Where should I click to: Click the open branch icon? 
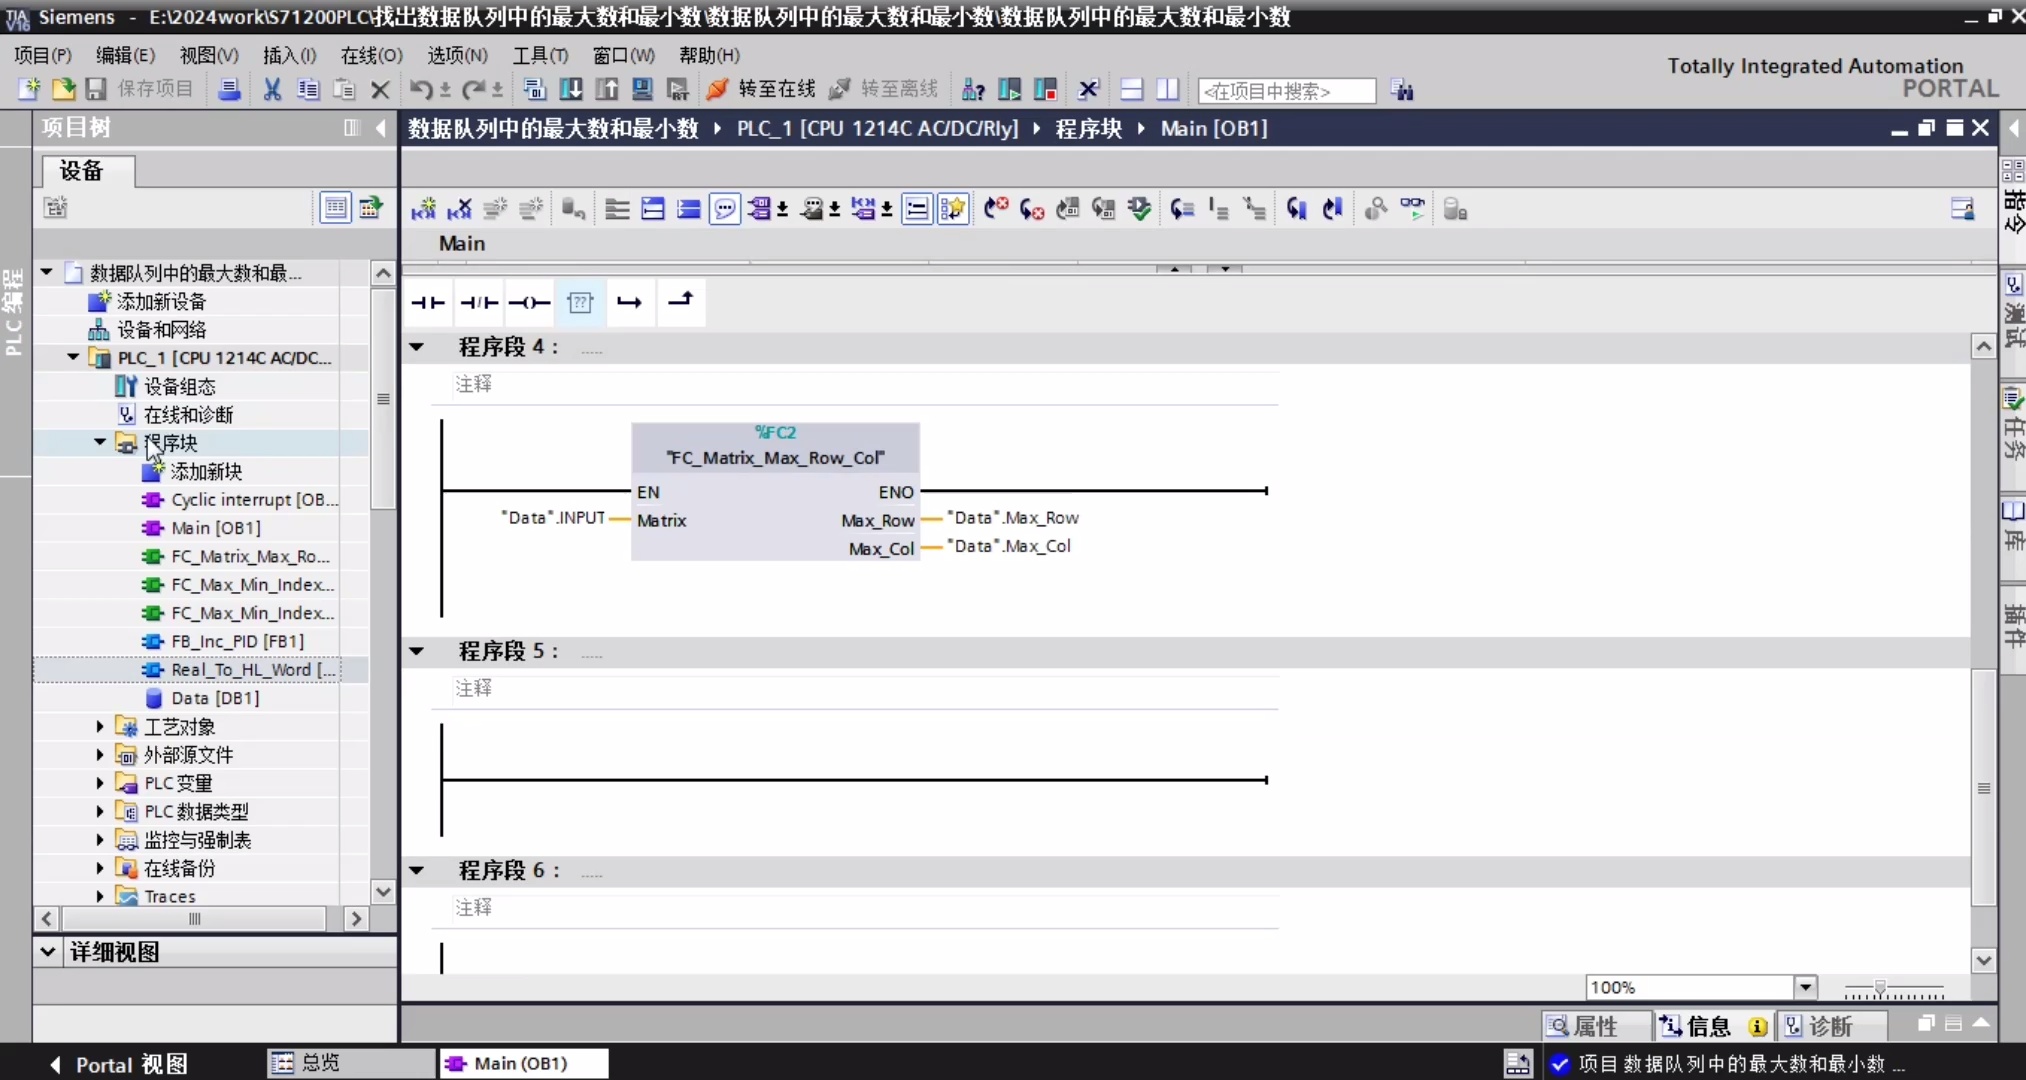(x=629, y=302)
